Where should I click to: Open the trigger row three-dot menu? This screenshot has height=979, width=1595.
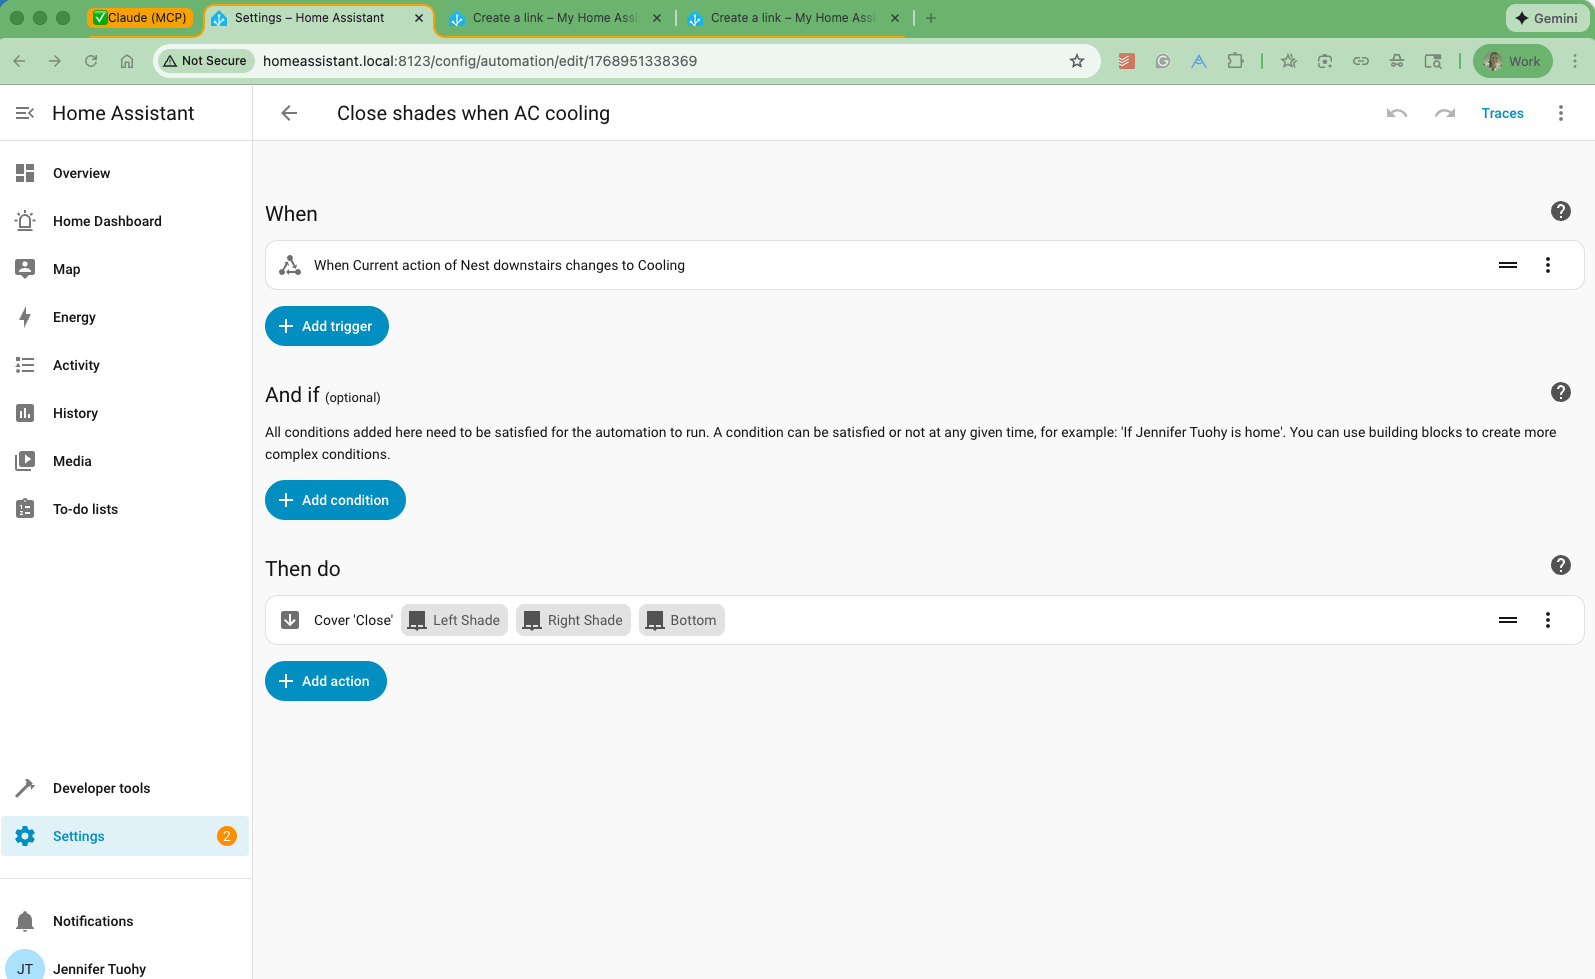point(1548,265)
